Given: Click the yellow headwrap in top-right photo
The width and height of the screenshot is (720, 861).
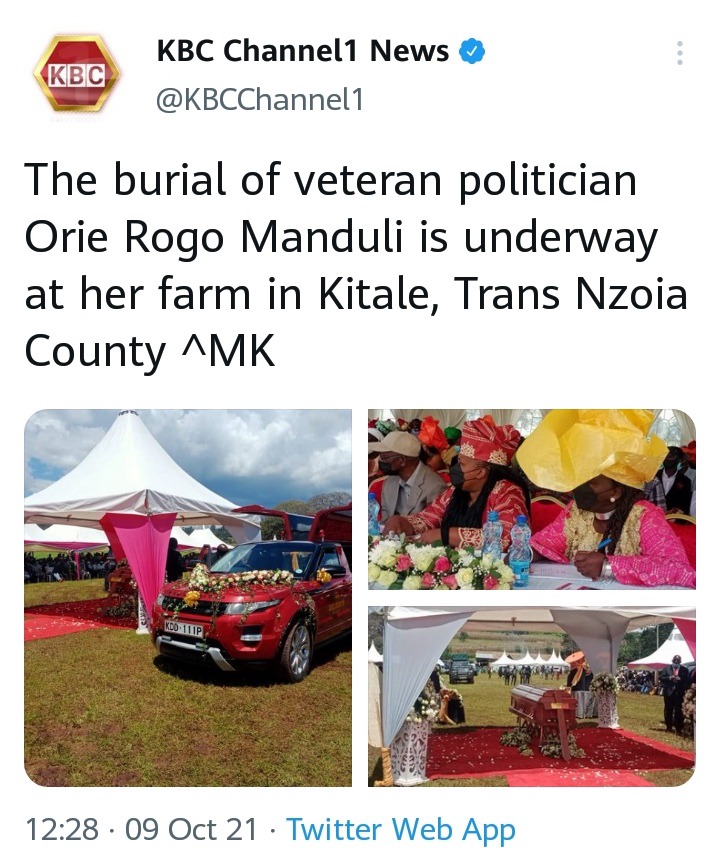Looking at the screenshot, I should coord(590,448).
